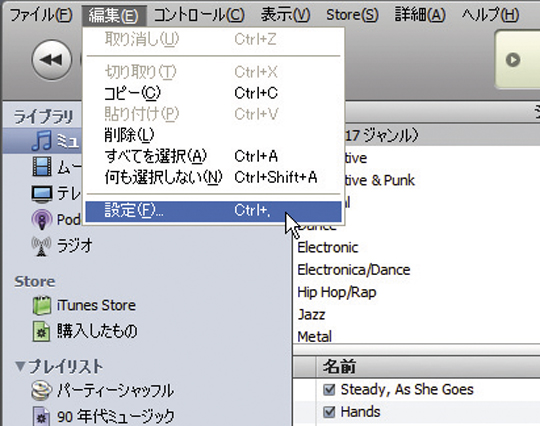Viewport: 540px width, 426px height.
Task: Collapse the プレイリスト section triangle
Action: 20,366
